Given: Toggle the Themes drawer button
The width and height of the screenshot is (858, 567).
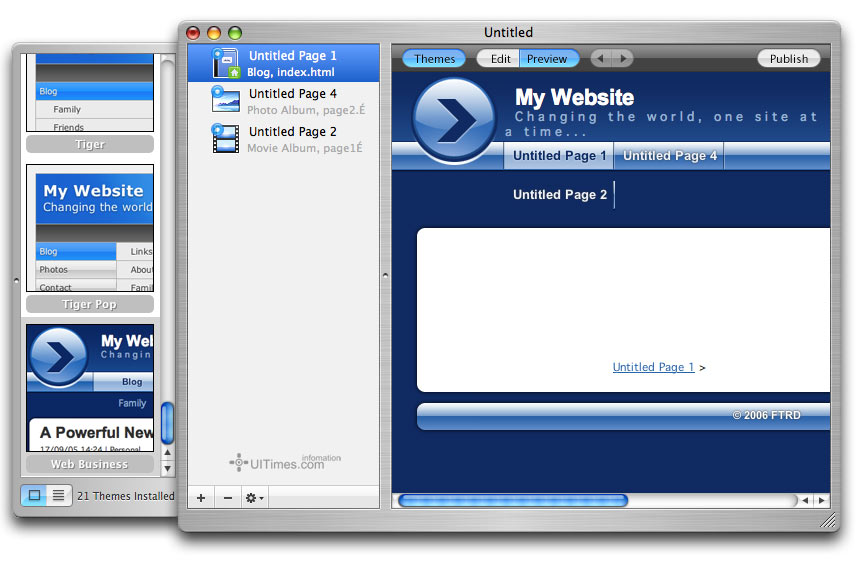Looking at the screenshot, I should (434, 59).
